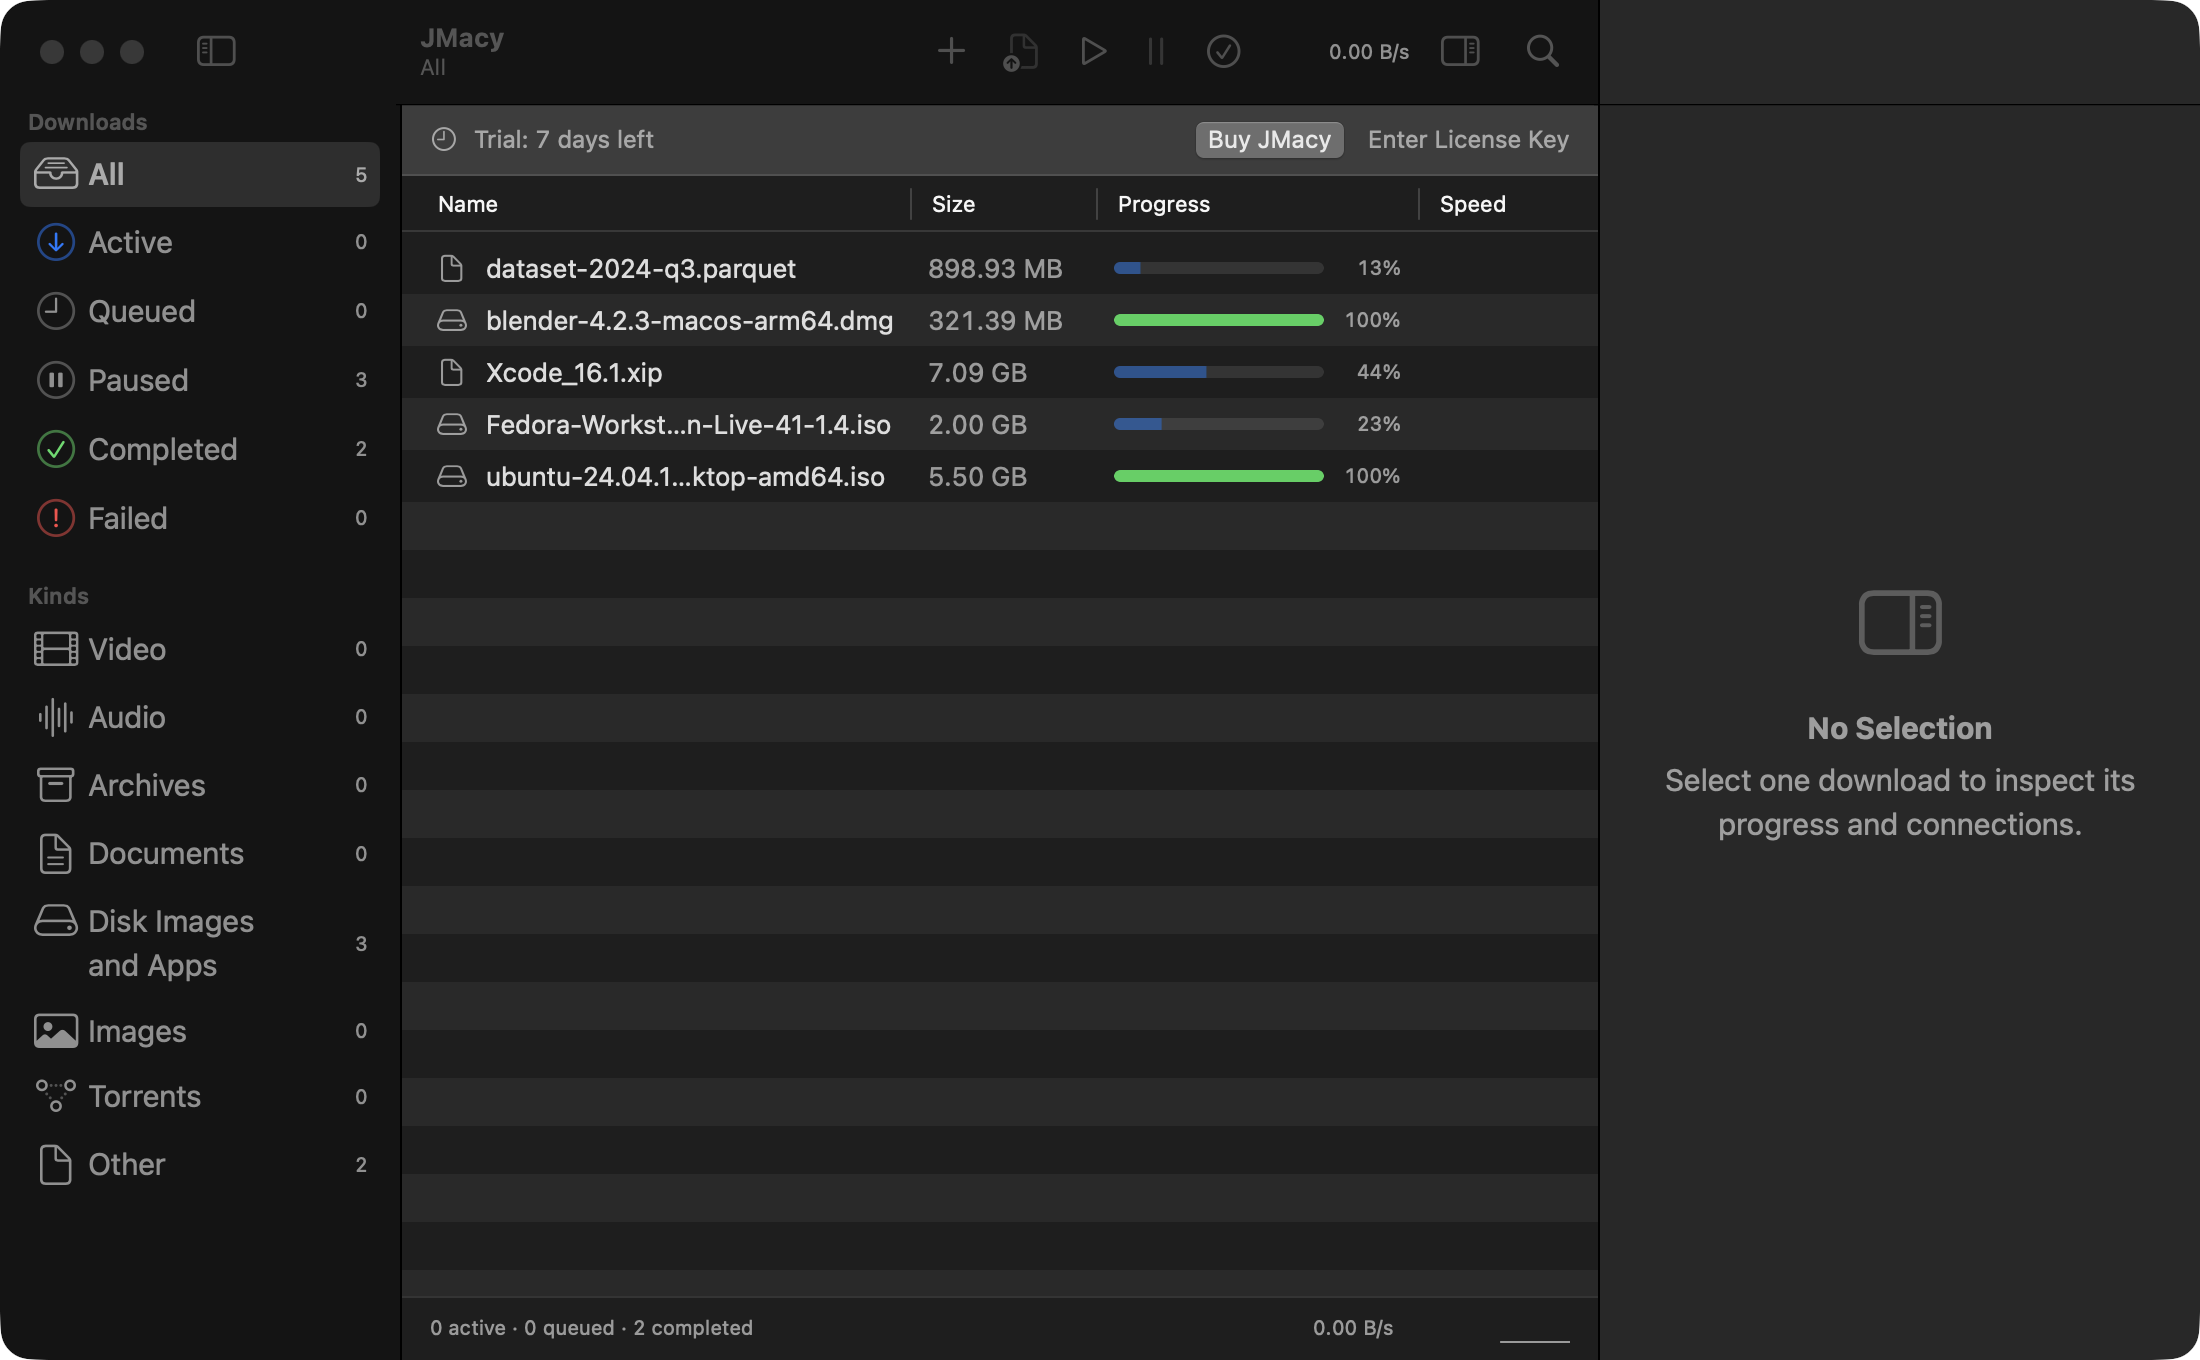
Task: Click the checkmark circle toolbar icon
Action: [1223, 51]
